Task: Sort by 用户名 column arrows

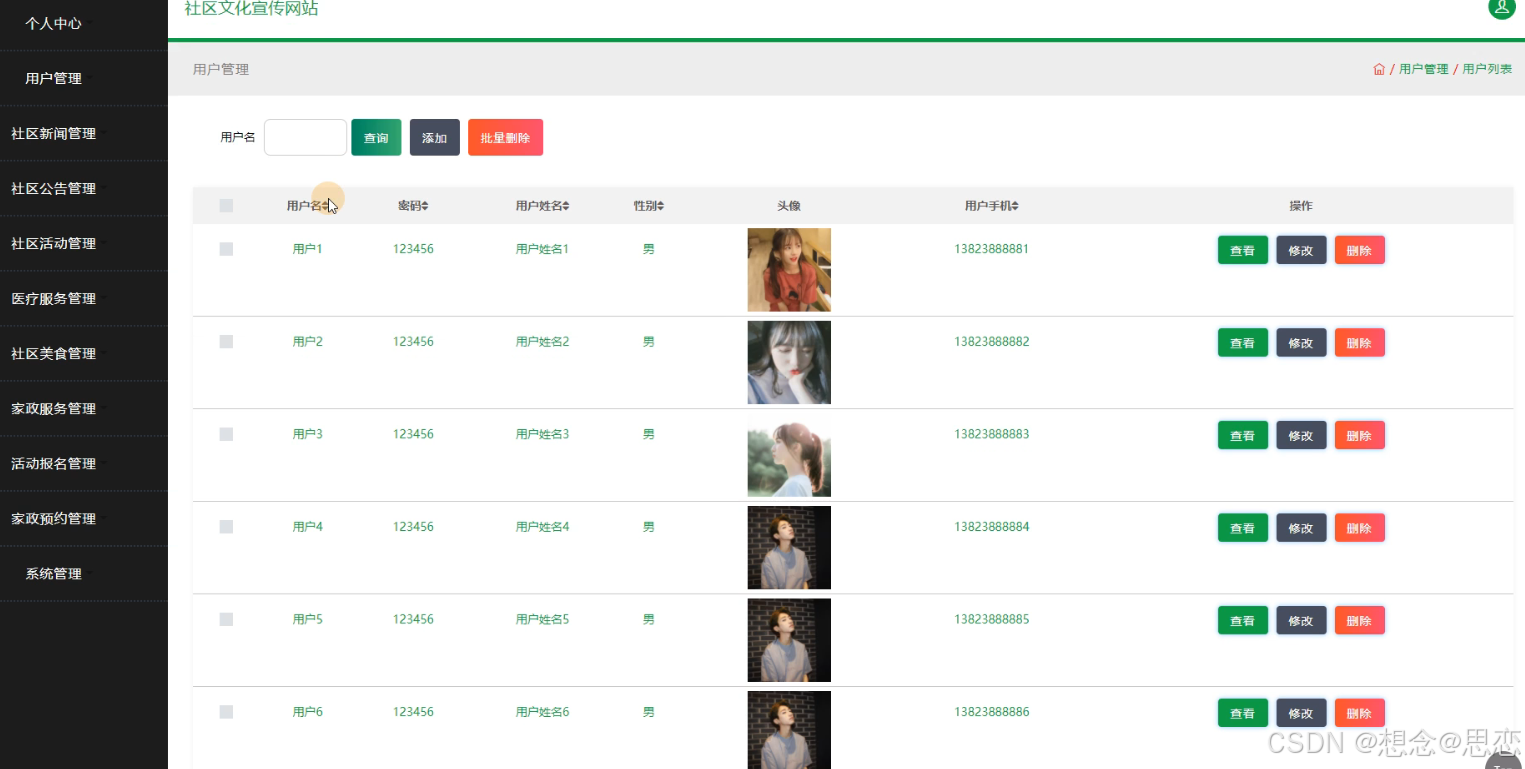Action: click(326, 206)
